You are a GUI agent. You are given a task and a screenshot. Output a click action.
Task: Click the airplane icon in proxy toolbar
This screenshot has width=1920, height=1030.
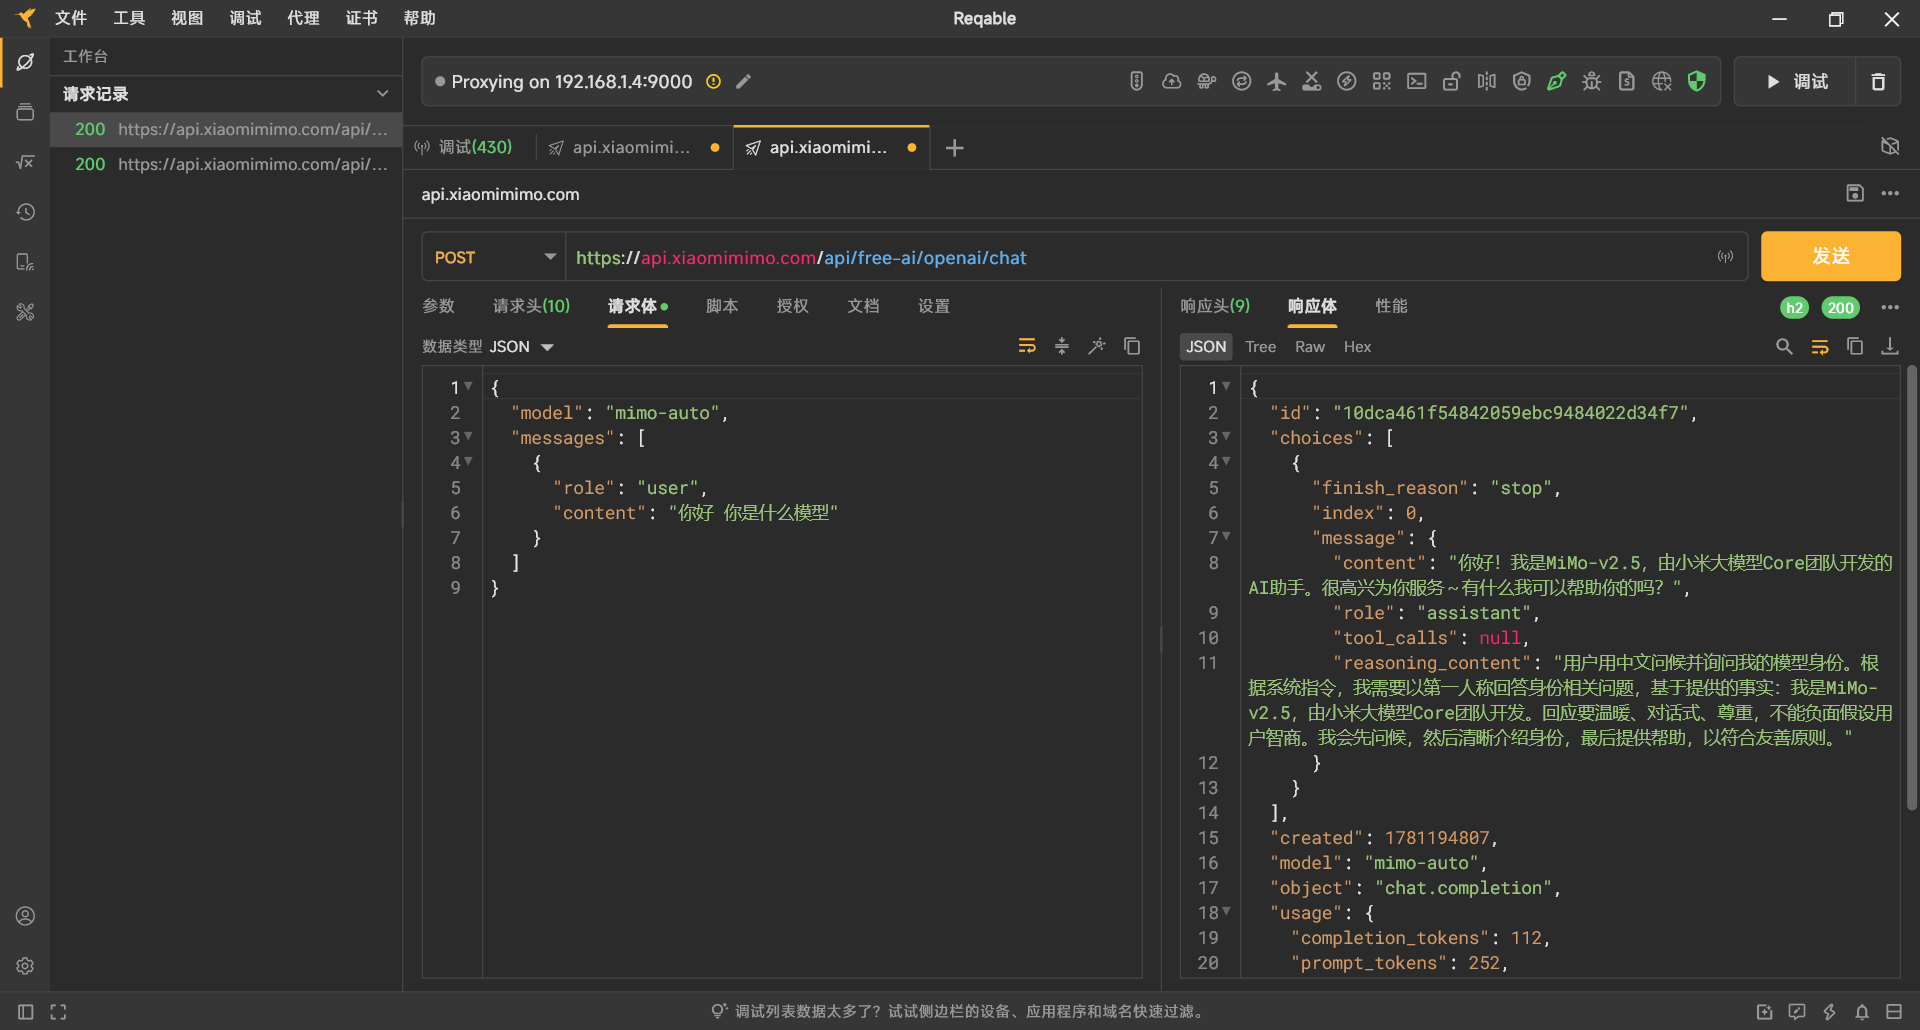click(x=1277, y=82)
